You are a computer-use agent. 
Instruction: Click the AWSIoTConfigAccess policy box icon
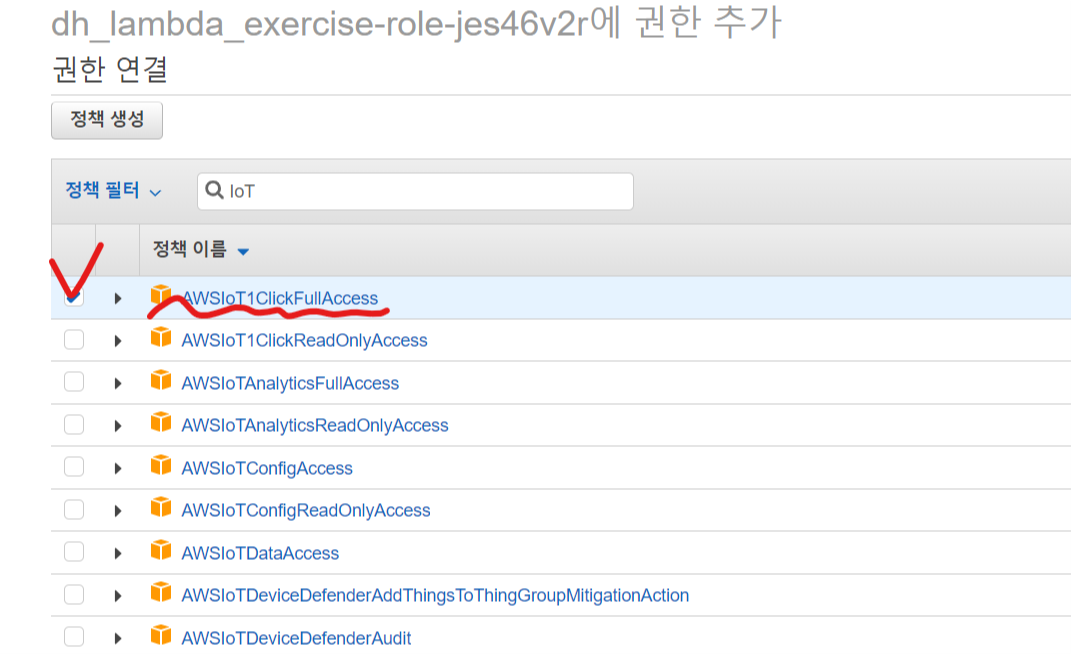(161, 465)
